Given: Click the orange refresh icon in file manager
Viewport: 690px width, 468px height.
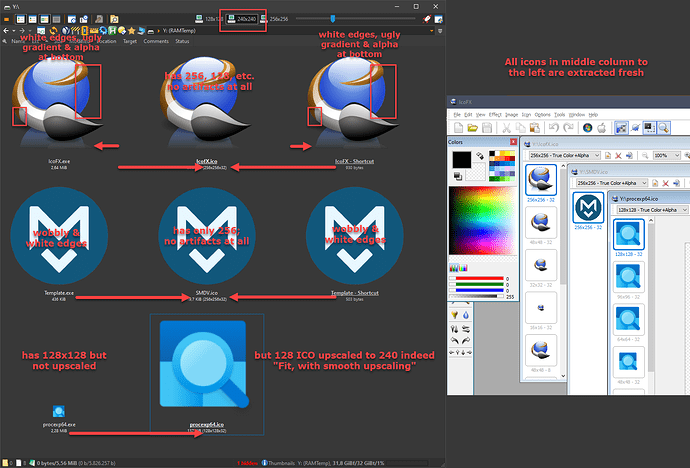Looking at the screenshot, I should pyautogui.click(x=53, y=30).
